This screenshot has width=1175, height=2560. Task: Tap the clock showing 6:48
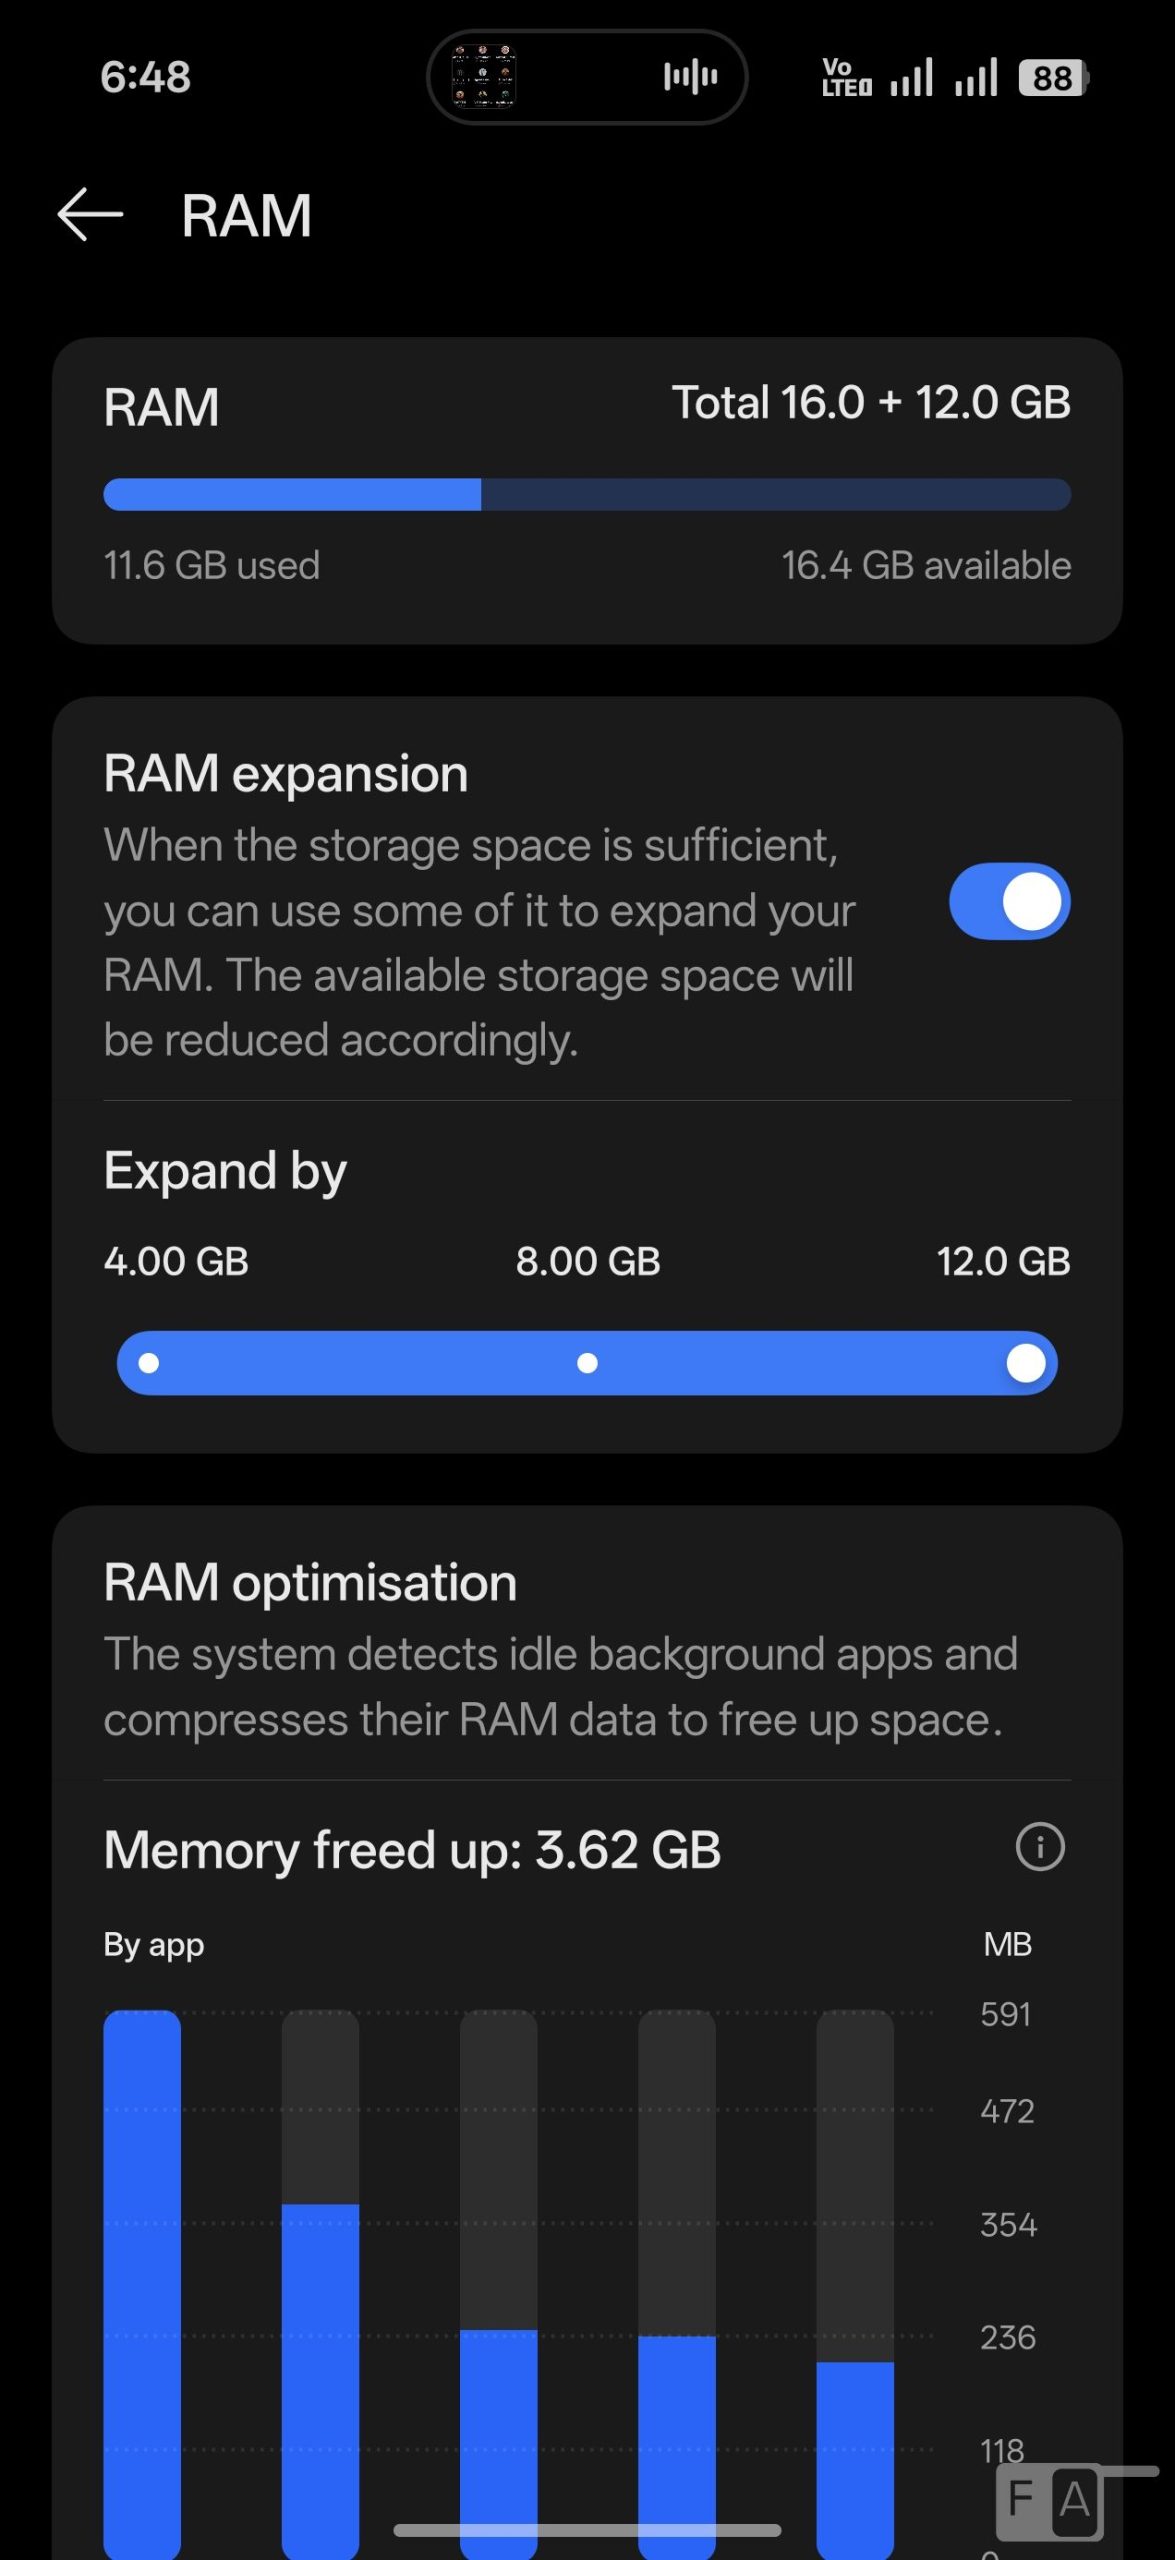(x=146, y=78)
